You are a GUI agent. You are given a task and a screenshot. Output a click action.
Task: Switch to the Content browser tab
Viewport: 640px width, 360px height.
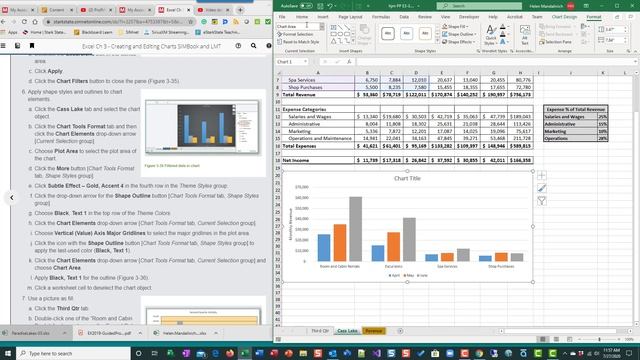tap(57, 9)
